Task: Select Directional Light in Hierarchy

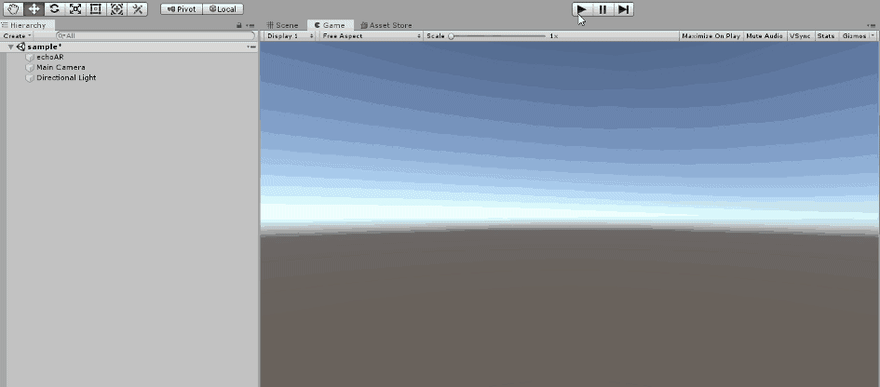Action: 66,77
